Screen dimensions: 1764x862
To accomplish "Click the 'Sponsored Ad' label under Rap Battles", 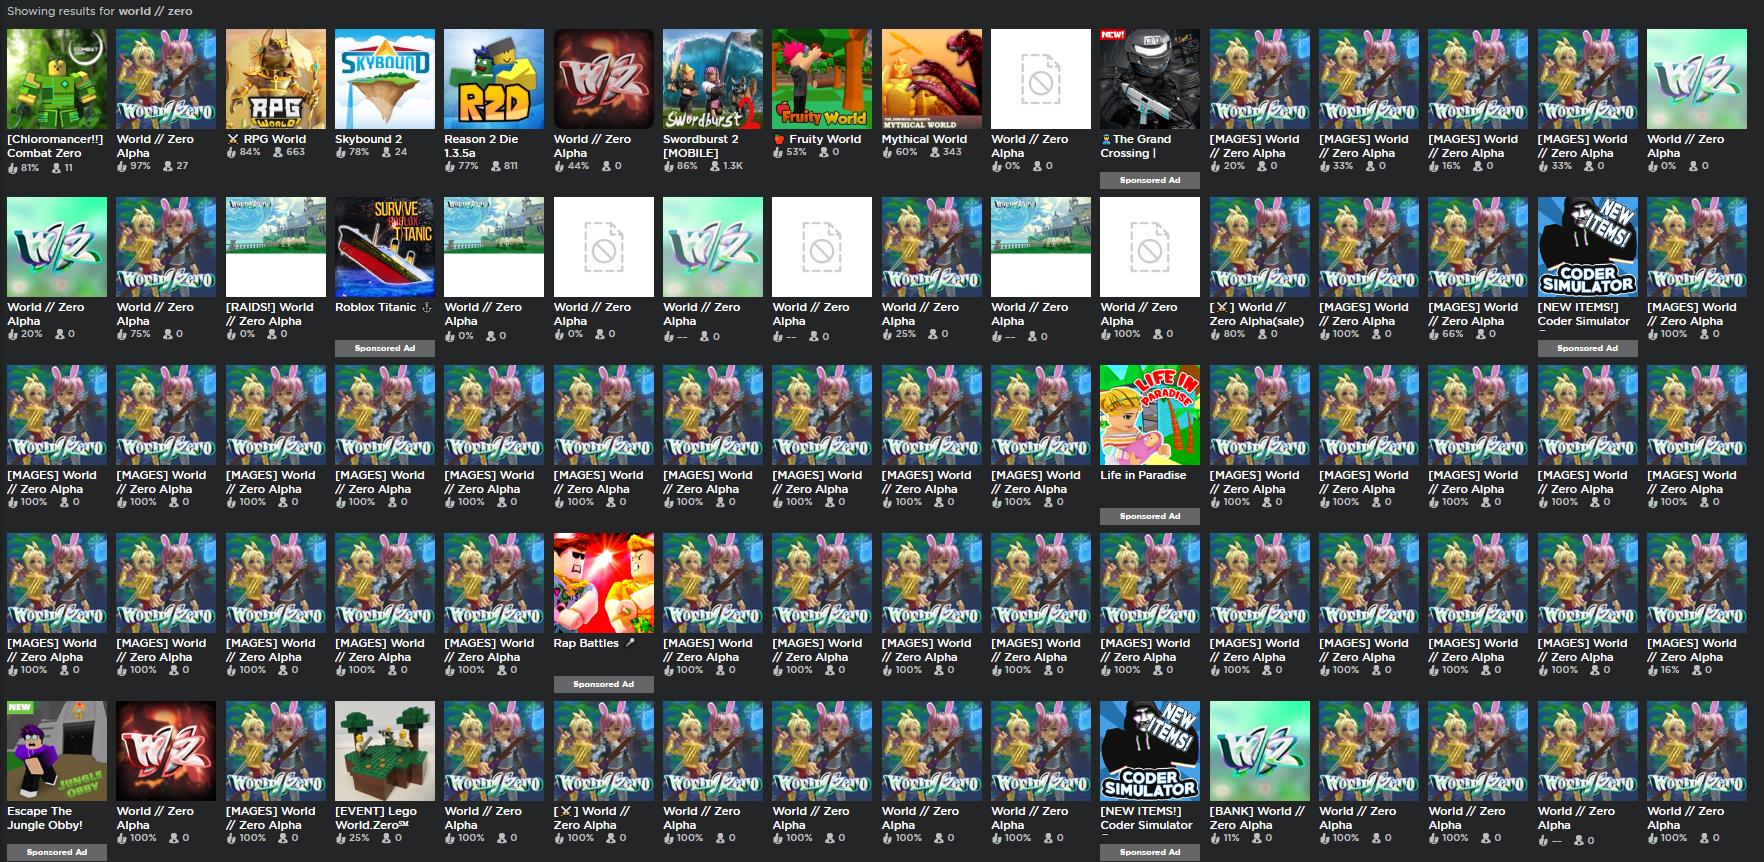I will pos(604,684).
